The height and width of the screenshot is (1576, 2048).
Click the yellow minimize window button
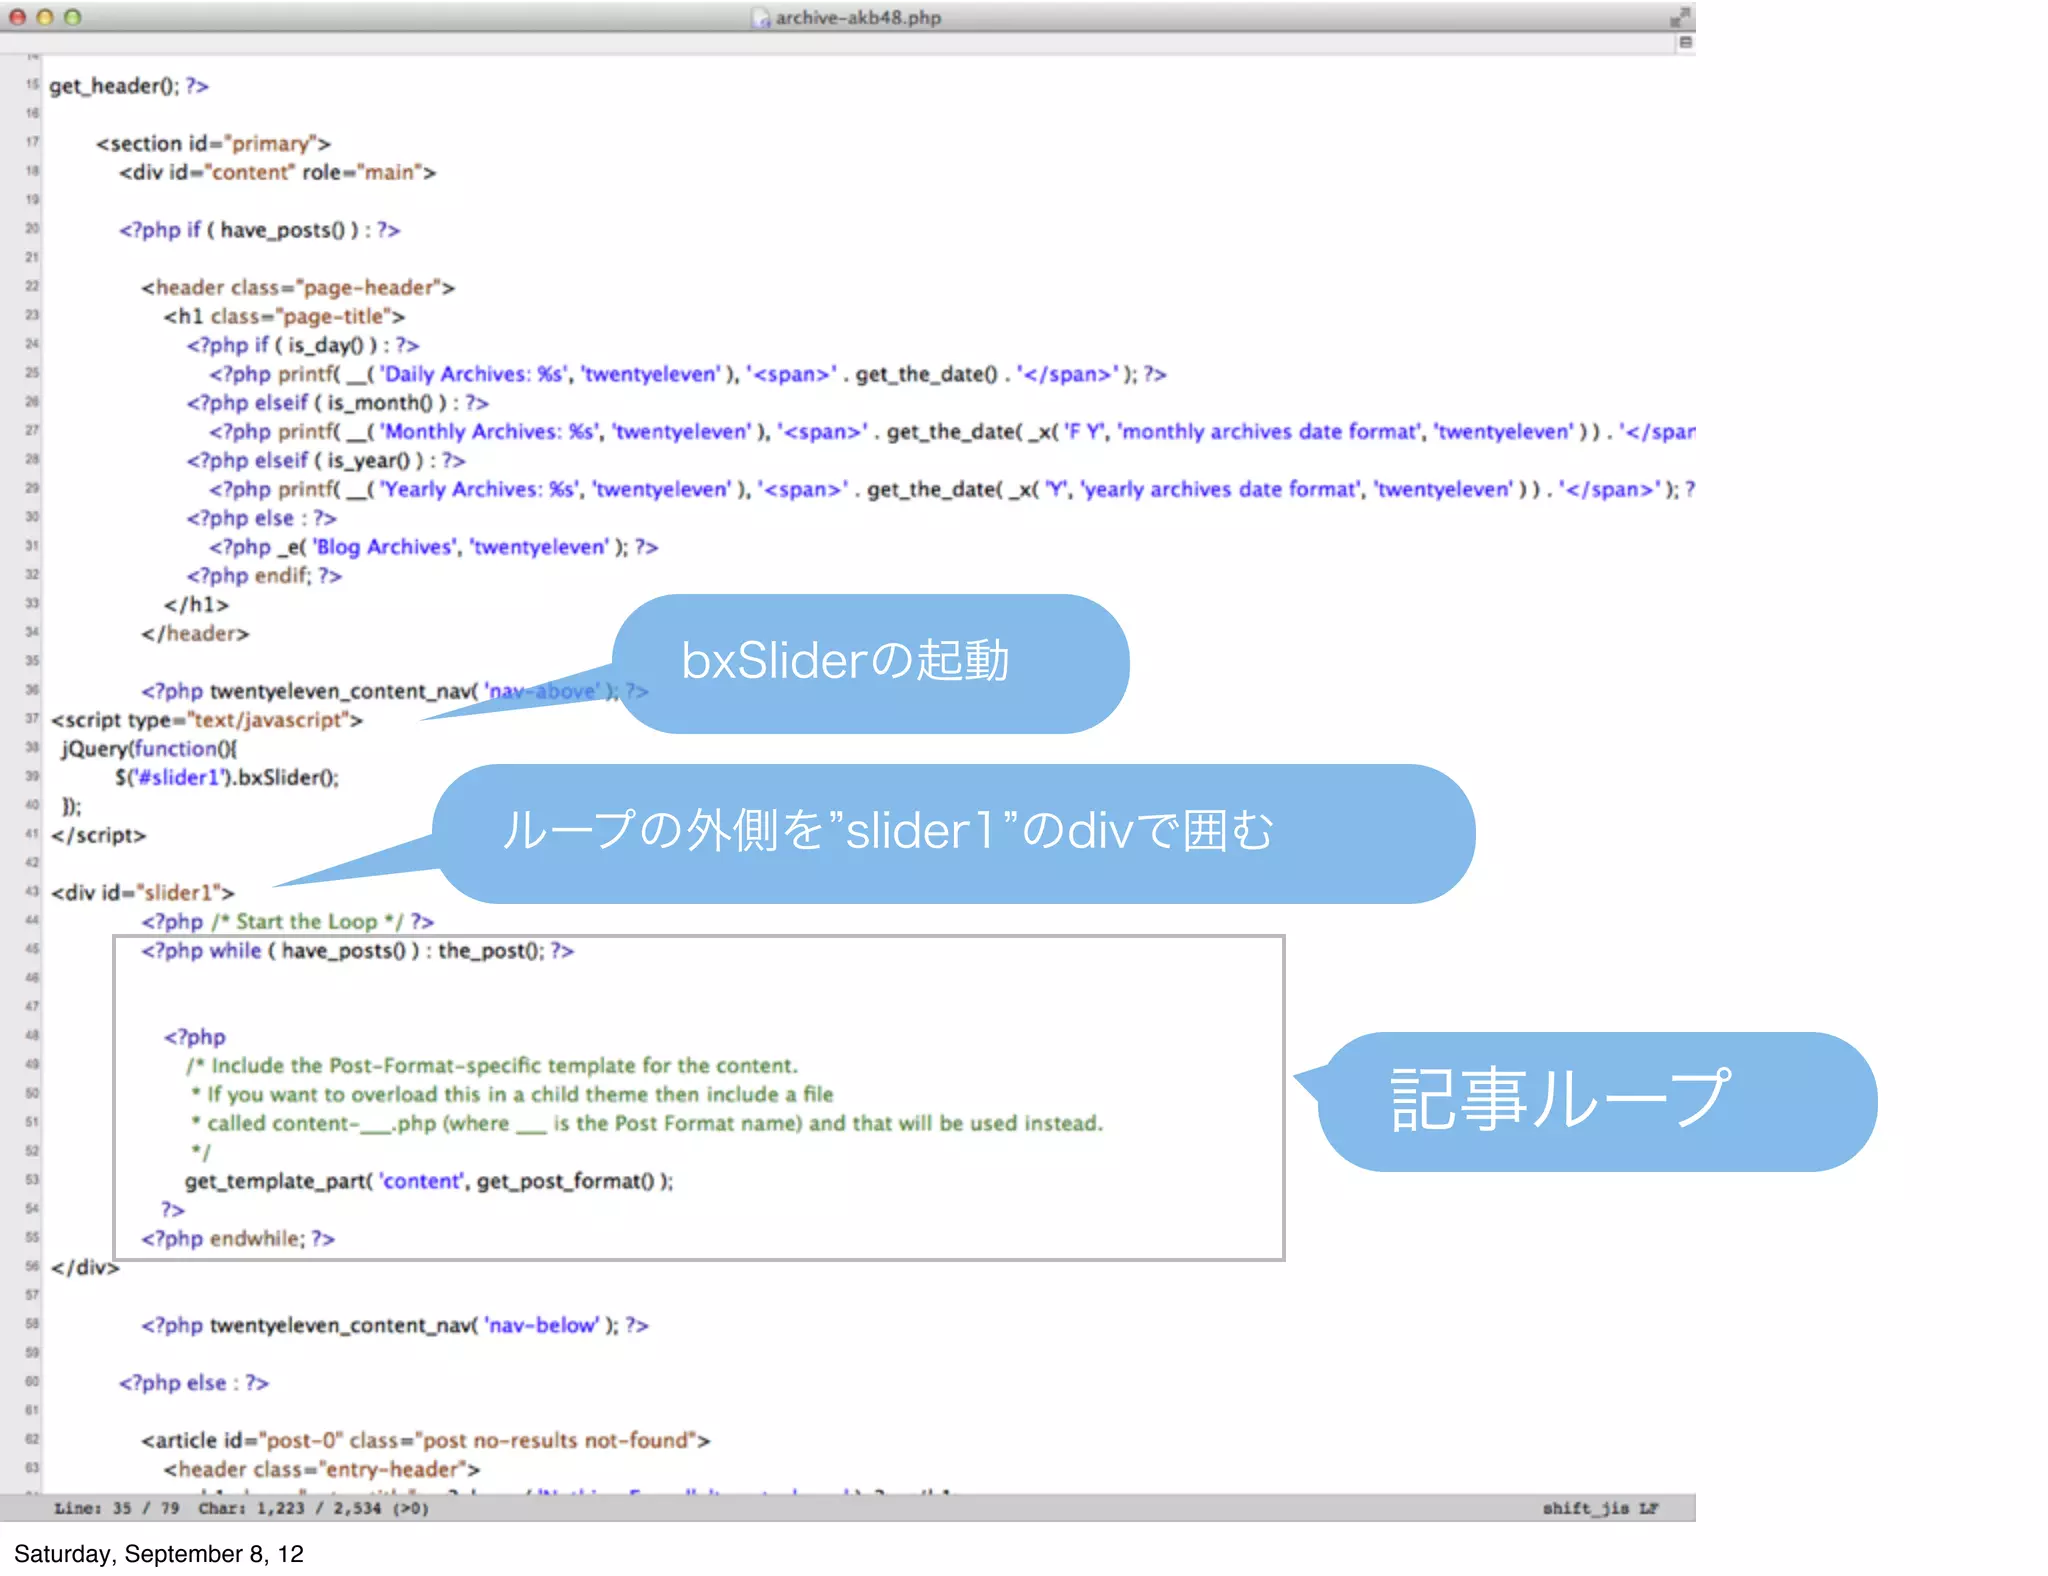(x=45, y=17)
